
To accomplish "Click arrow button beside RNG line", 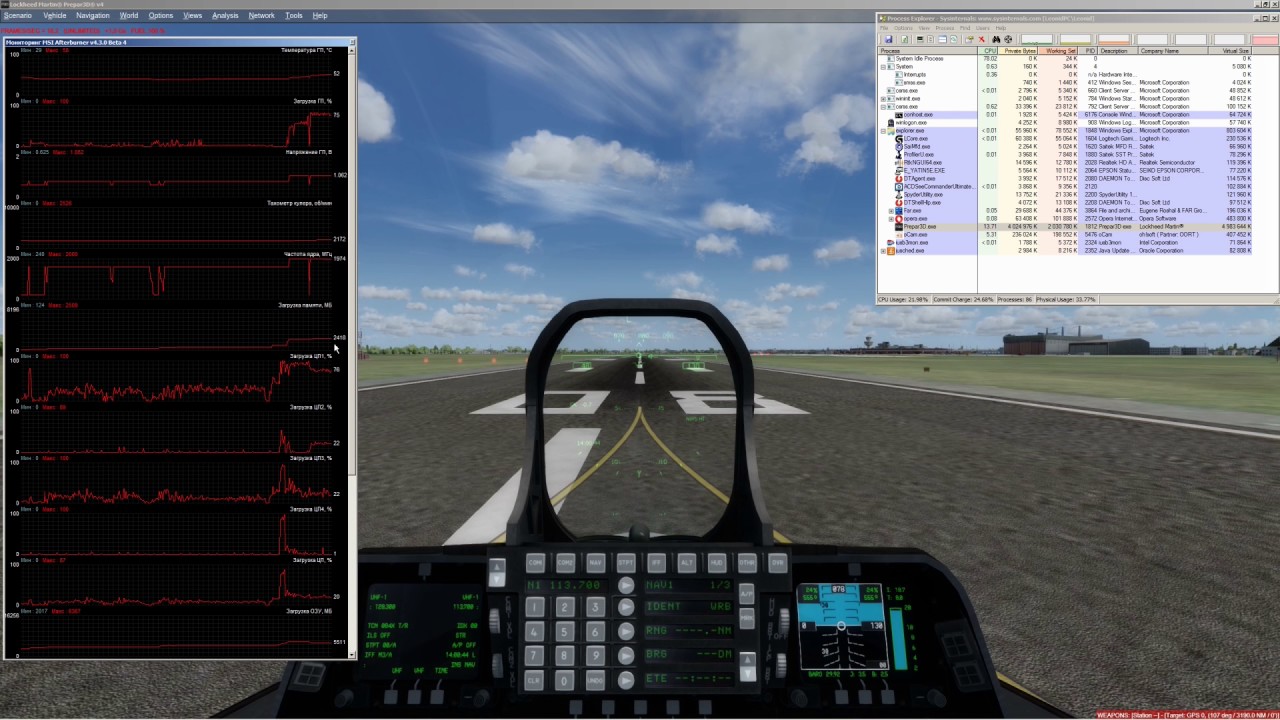I will [x=626, y=631].
